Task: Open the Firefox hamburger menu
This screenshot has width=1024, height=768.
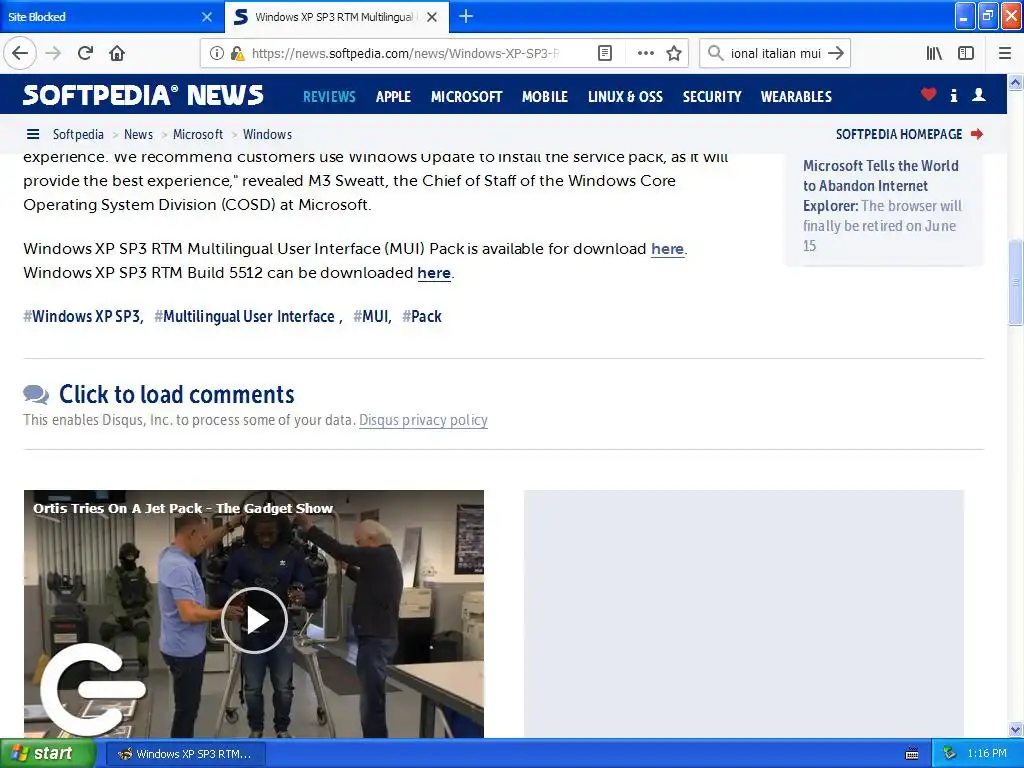Action: pyautogui.click(x=1005, y=54)
